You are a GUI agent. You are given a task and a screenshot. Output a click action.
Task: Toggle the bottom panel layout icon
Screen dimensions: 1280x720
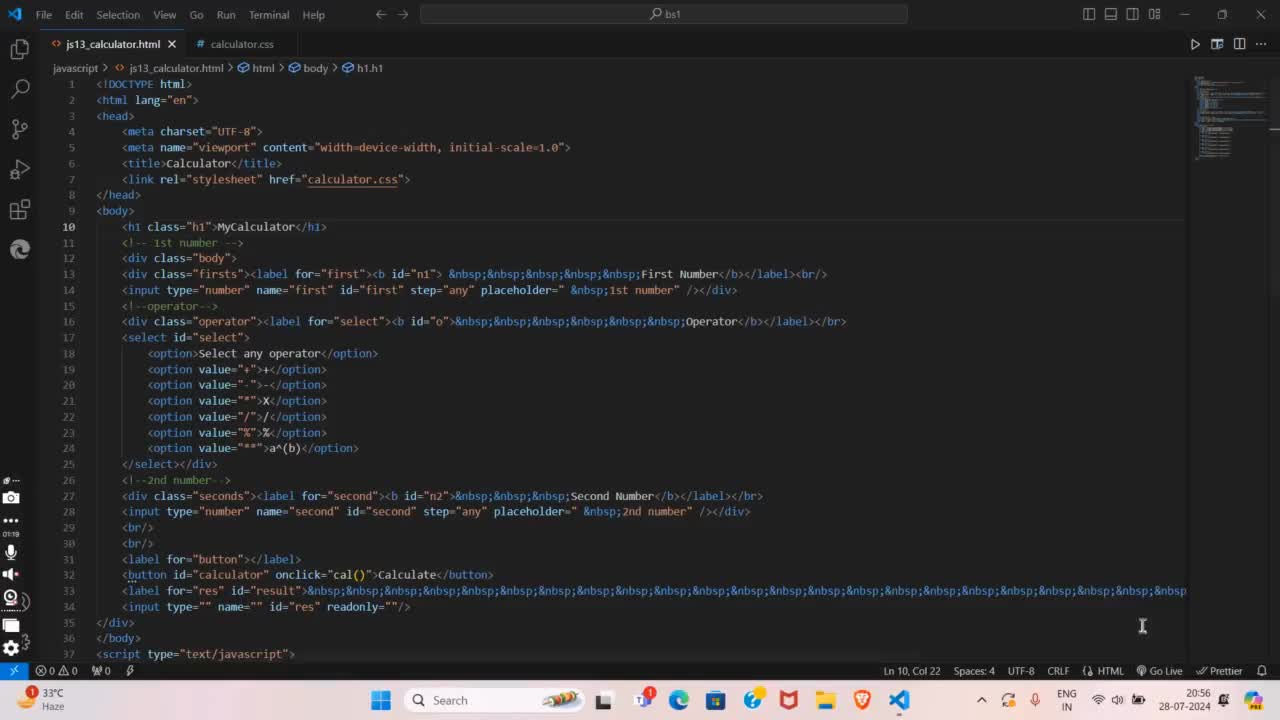point(1111,14)
